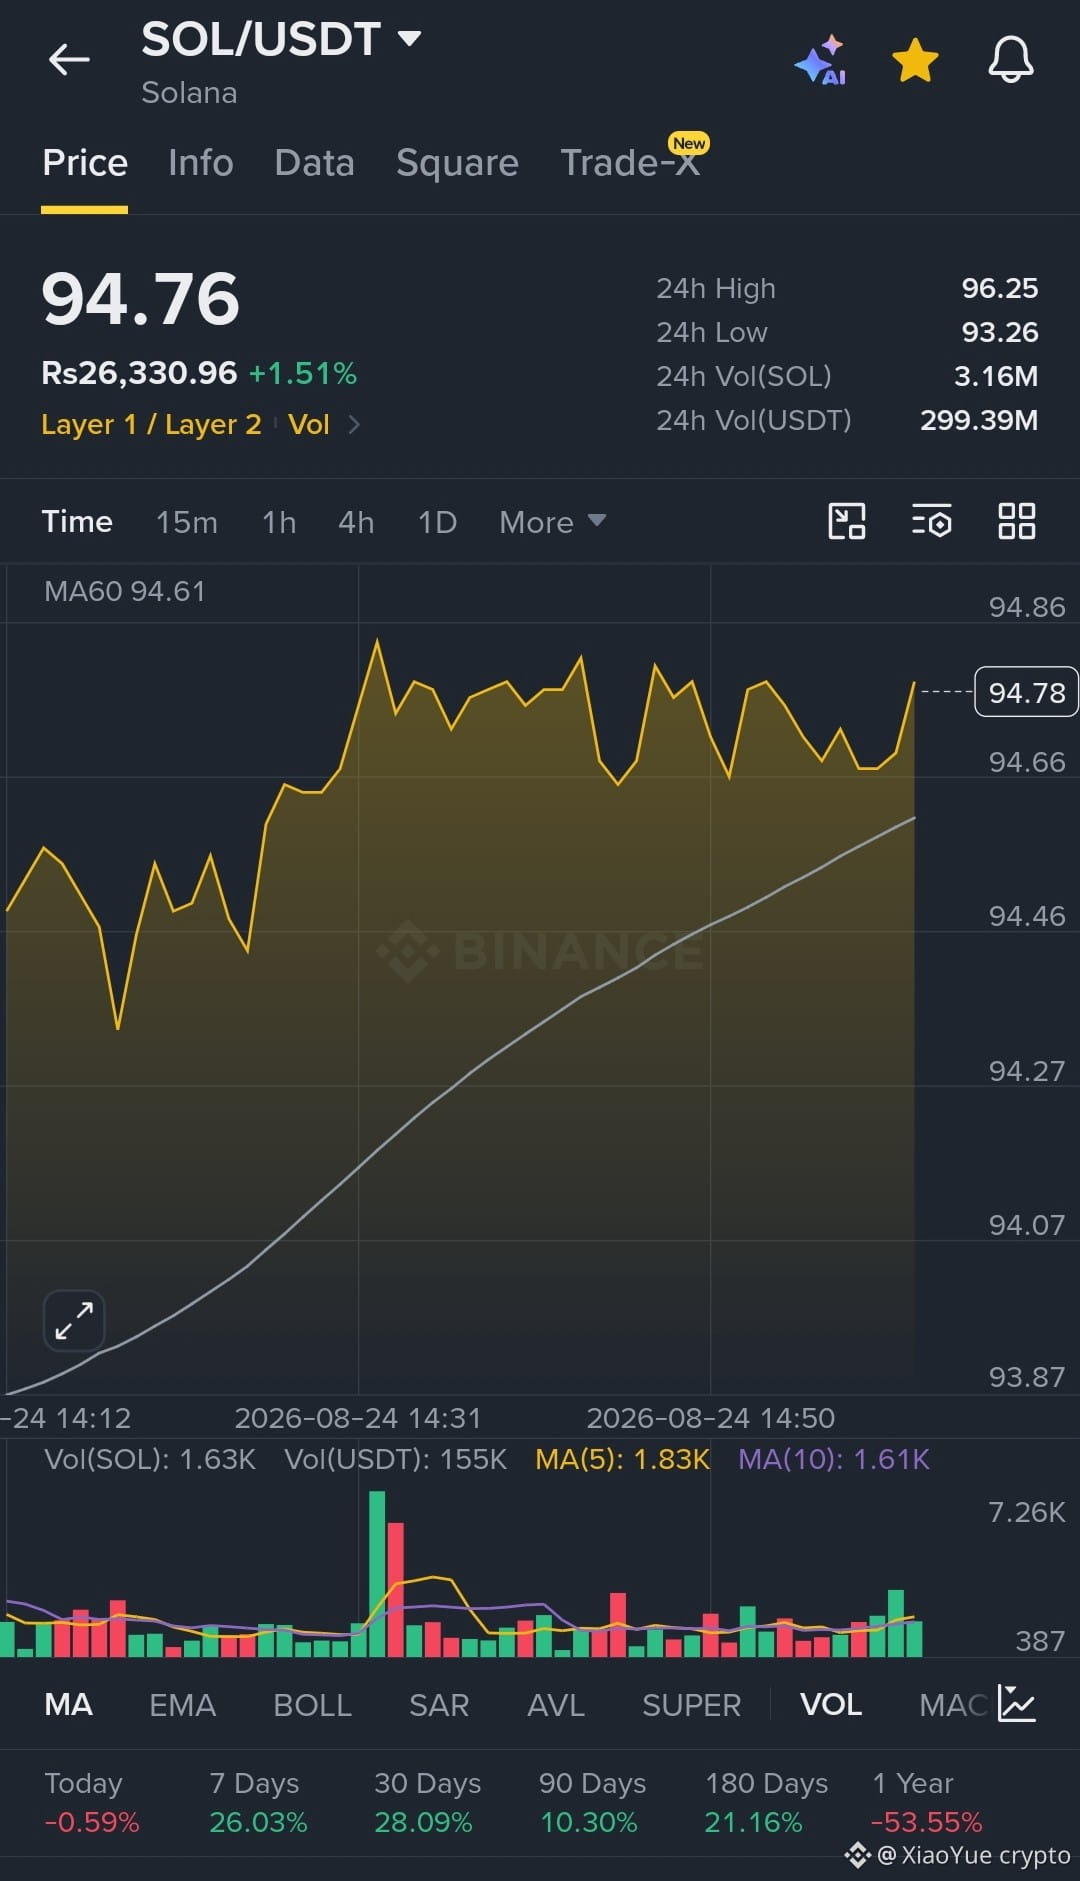
Task: Toggle the SAR indicator
Action: pyautogui.click(x=439, y=1705)
